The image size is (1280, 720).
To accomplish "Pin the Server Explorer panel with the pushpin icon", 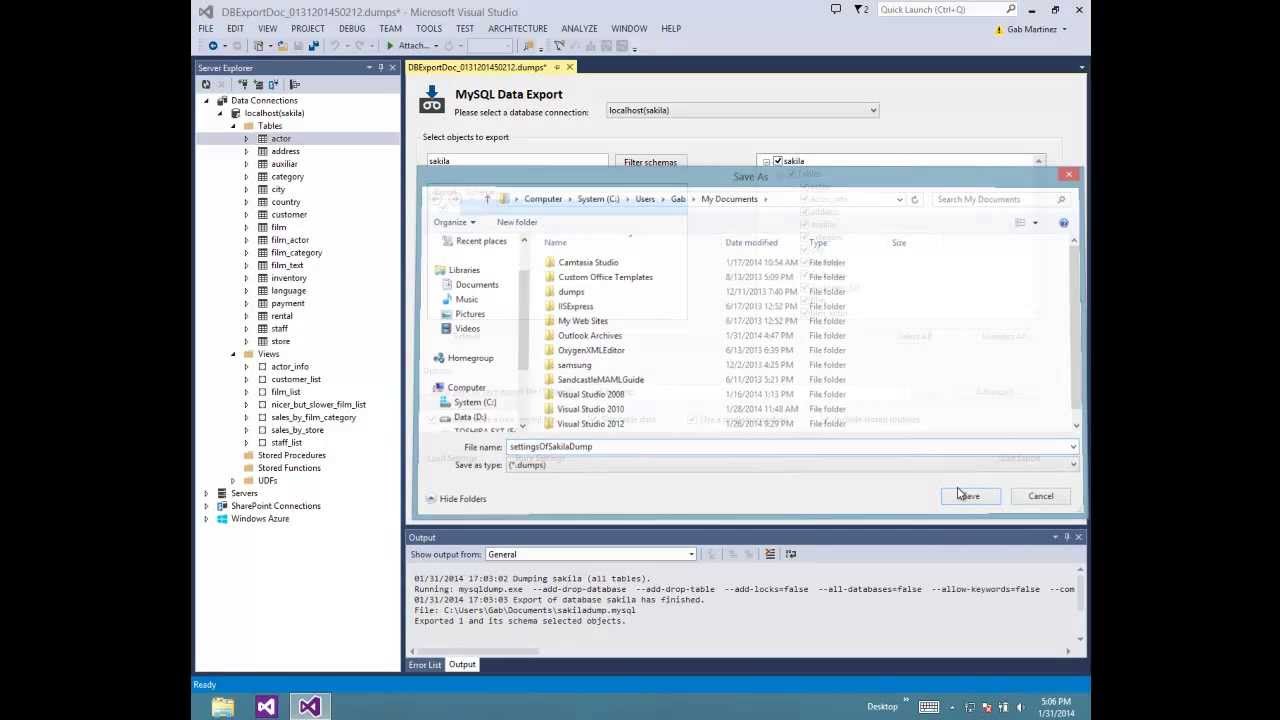I will point(380,68).
